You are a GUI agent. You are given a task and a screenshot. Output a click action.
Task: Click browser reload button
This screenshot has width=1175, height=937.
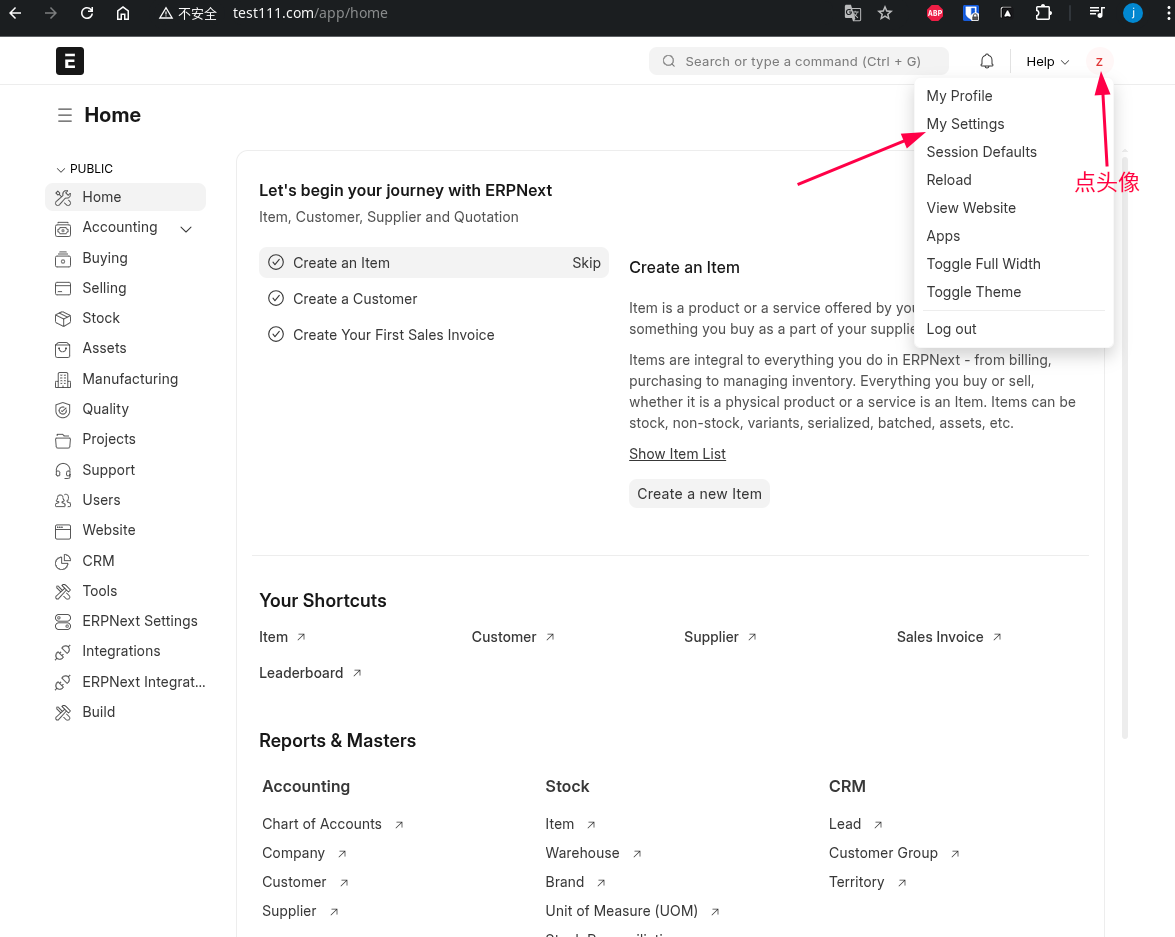[87, 13]
